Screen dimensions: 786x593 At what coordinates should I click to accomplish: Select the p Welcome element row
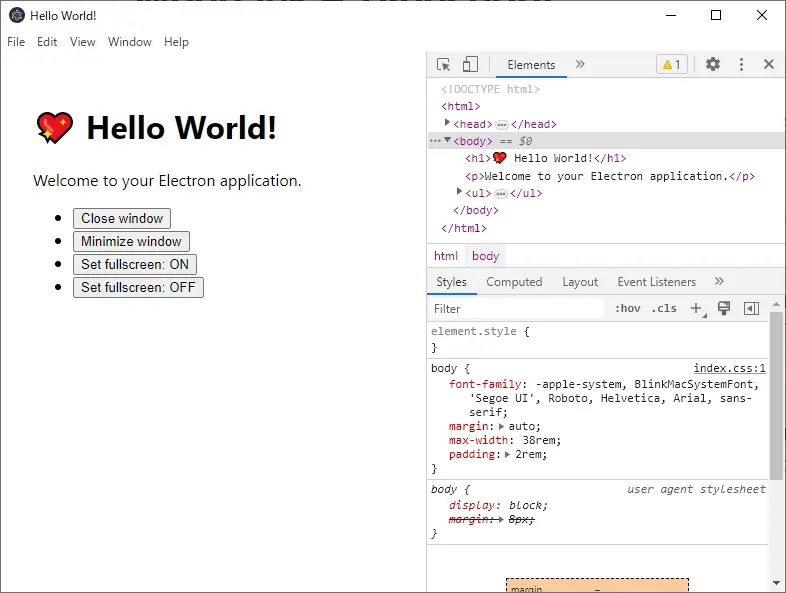click(x=610, y=176)
